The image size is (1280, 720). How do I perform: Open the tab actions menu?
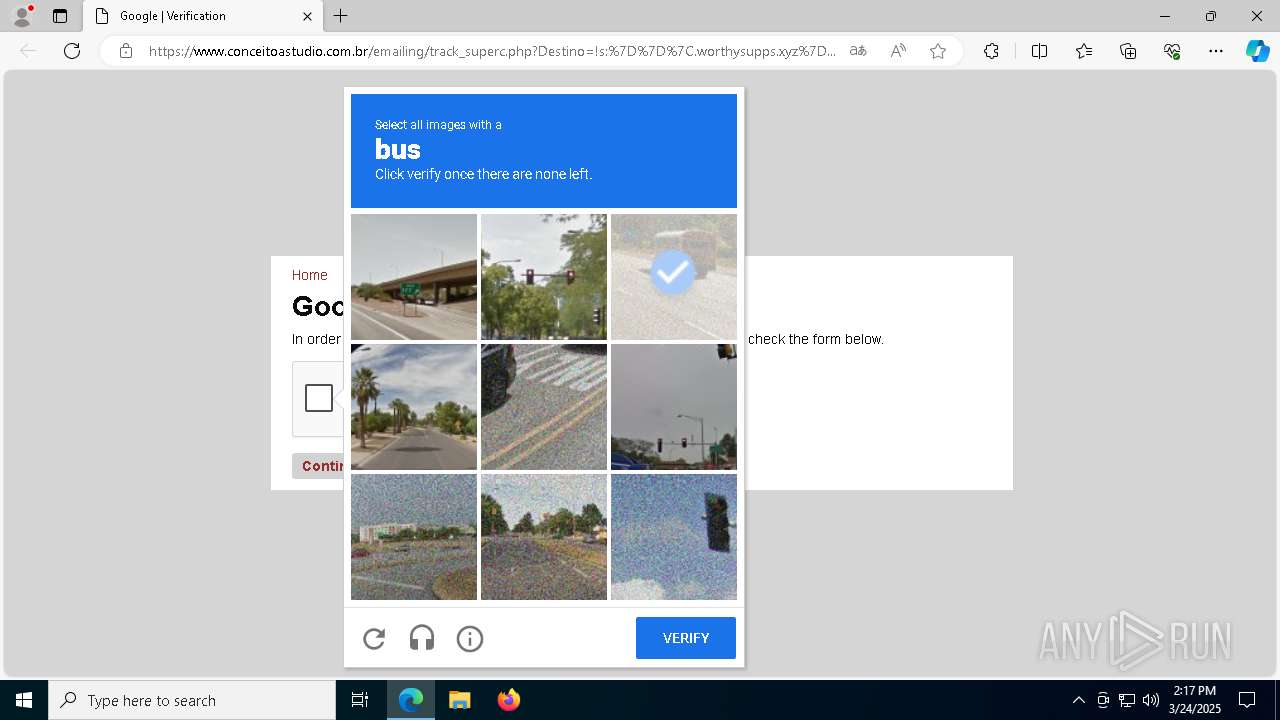point(60,16)
